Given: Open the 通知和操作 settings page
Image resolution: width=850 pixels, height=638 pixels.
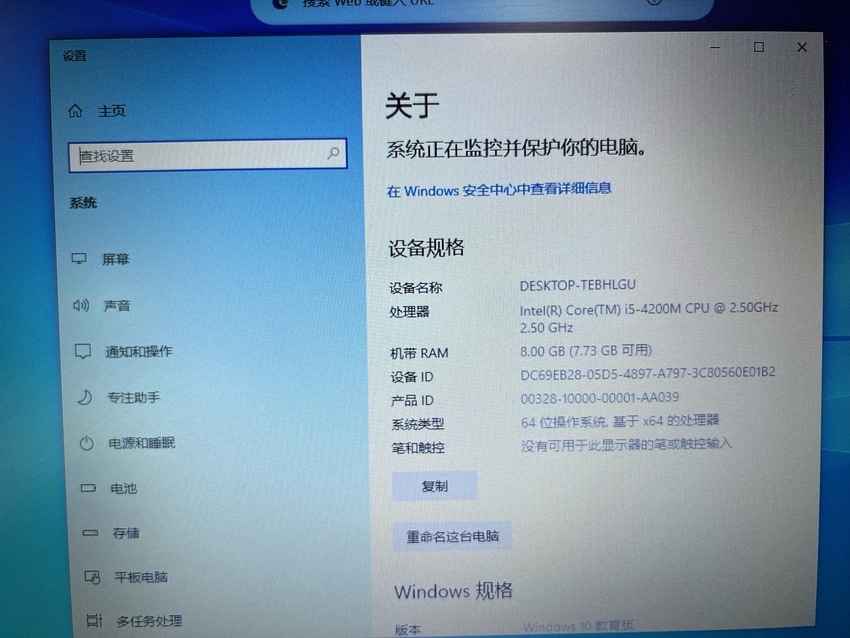Looking at the screenshot, I should pyautogui.click(x=139, y=352).
